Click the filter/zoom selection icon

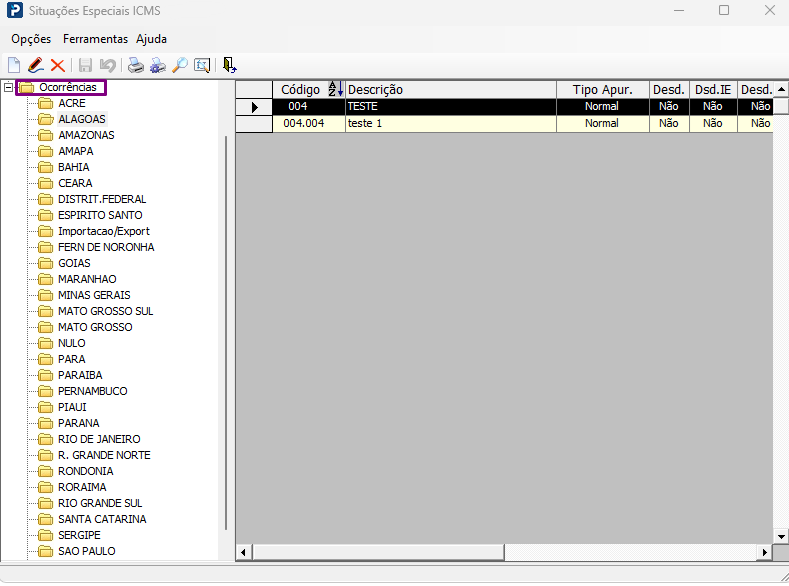coord(202,65)
